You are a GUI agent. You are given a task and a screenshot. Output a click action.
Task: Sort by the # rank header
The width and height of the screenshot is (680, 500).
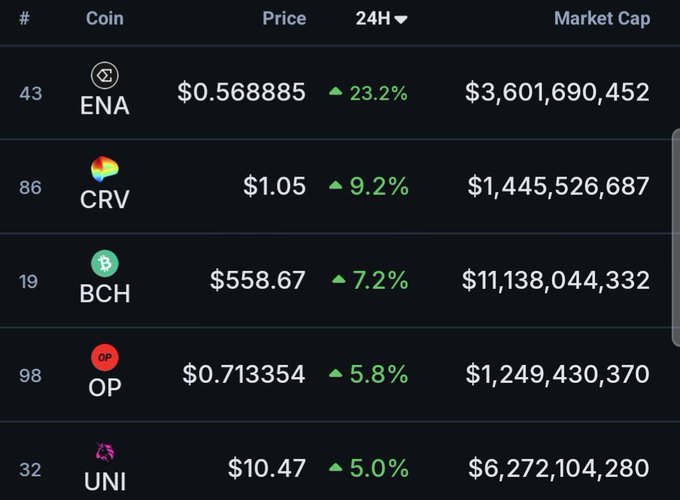click(24, 18)
